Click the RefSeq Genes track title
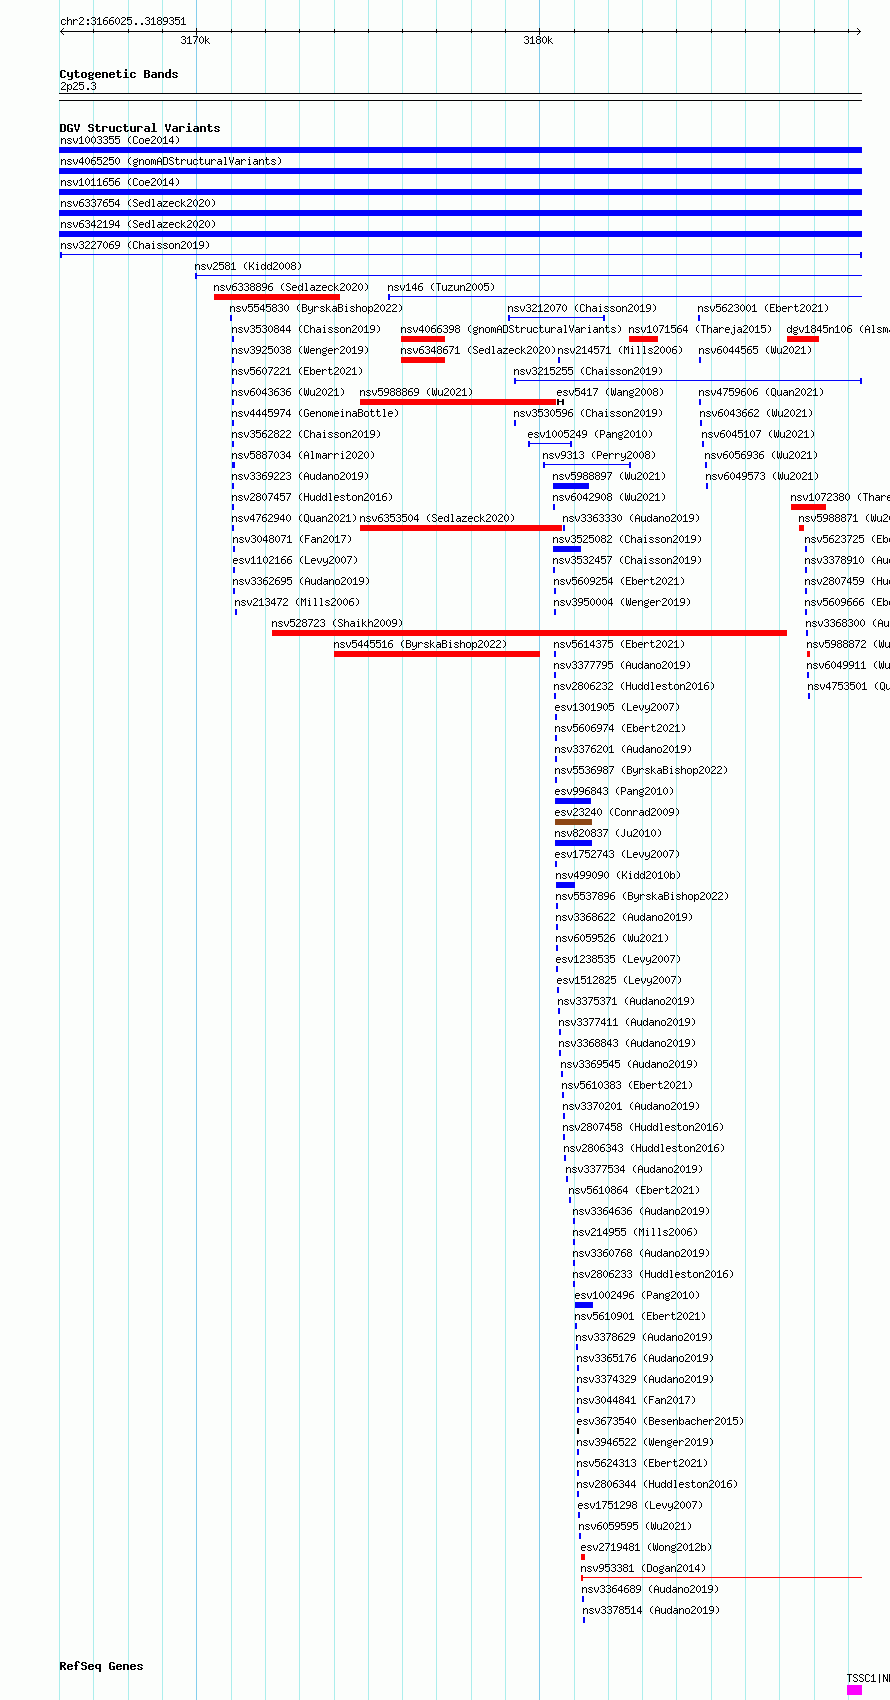This screenshot has height=1700, width=890. [101, 1666]
